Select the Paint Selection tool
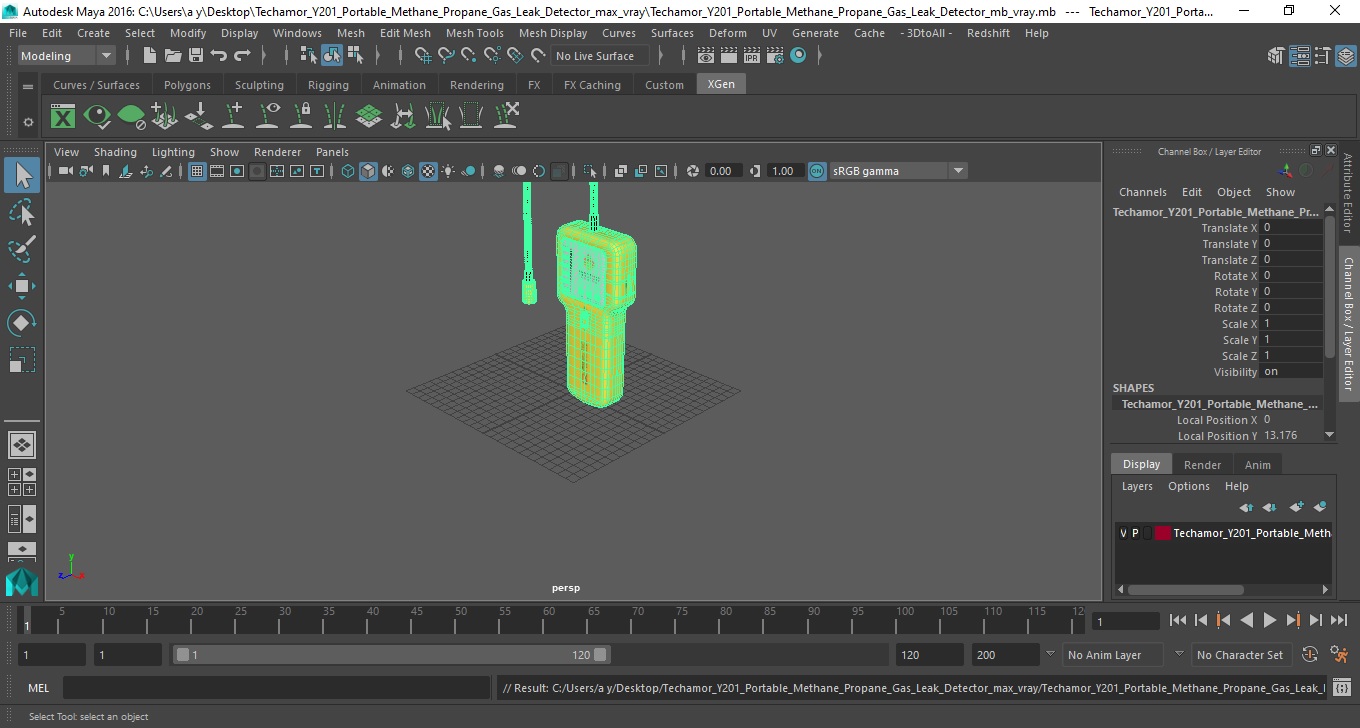 pyautogui.click(x=22, y=249)
